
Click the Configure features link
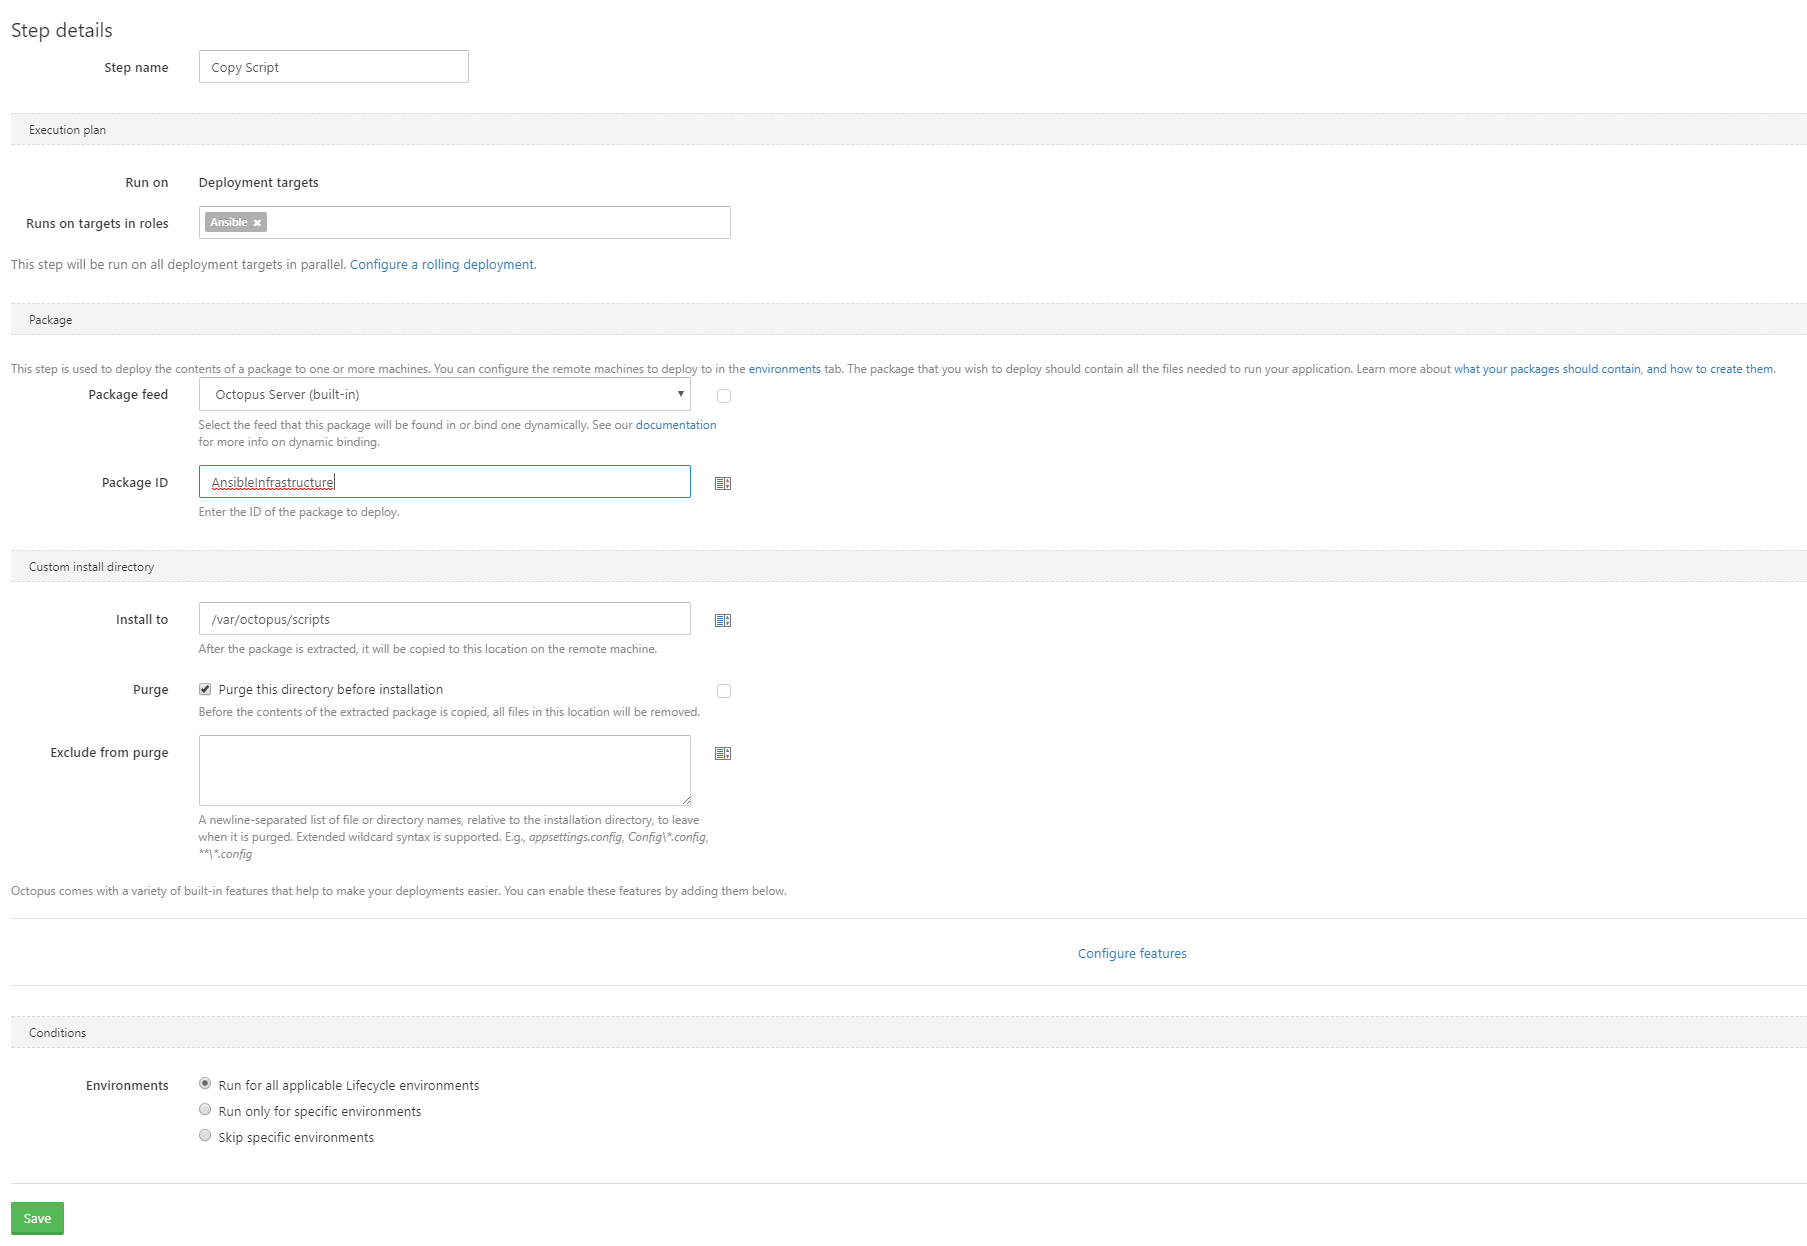[x=1131, y=953]
